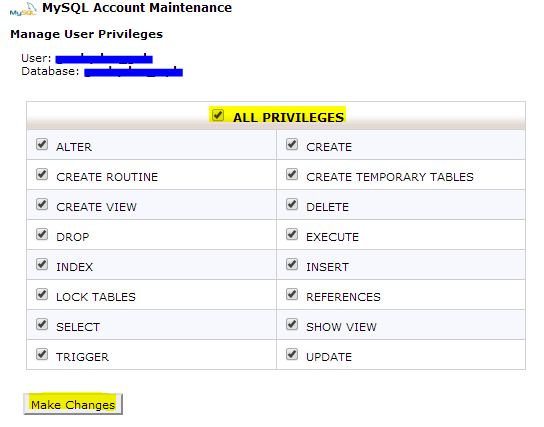
Task: Click the CREATE VIEW label text
Action: click(96, 207)
